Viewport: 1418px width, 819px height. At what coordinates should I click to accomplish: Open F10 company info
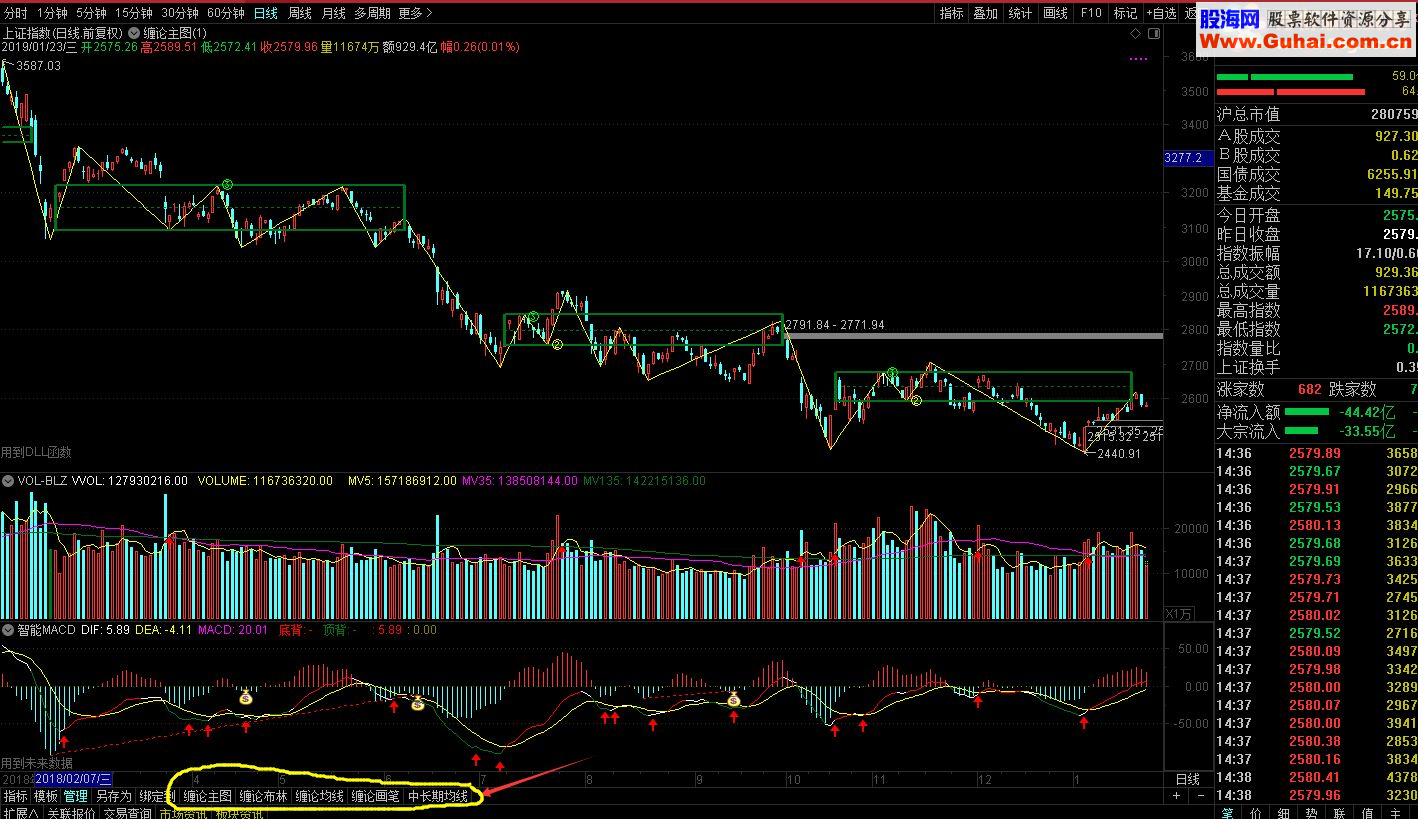click(1091, 13)
